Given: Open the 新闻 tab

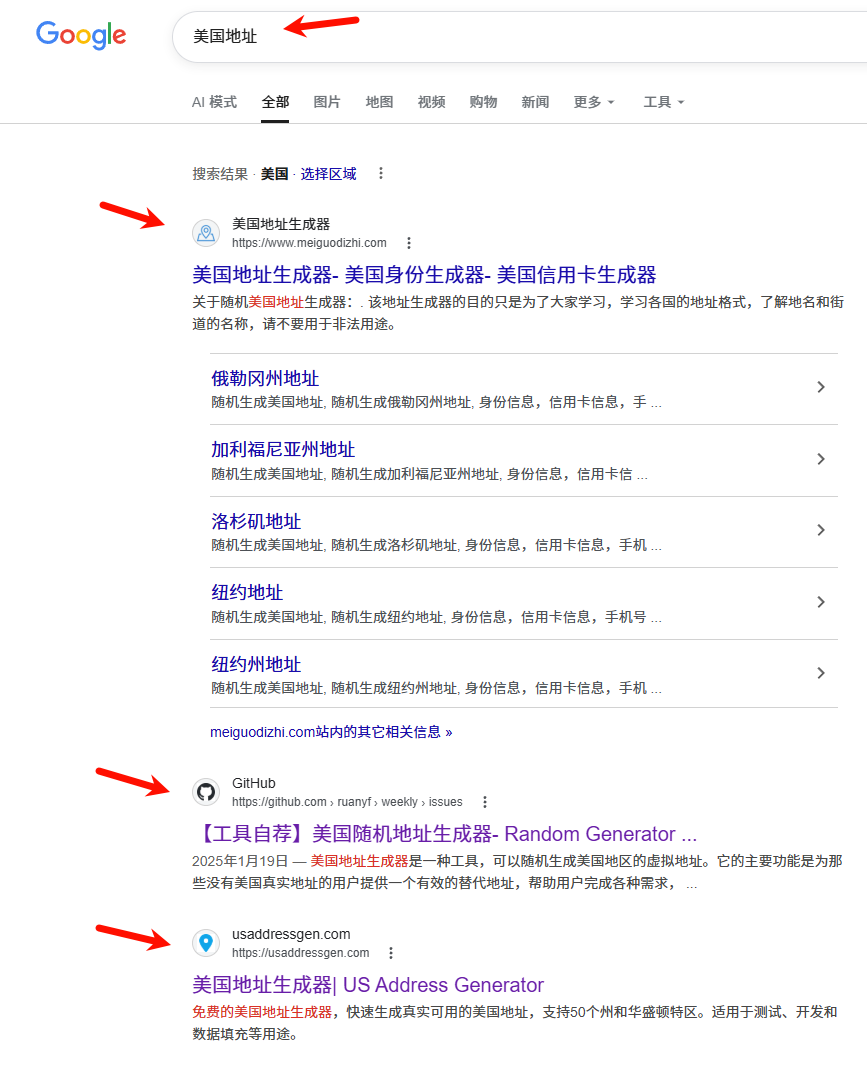Looking at the screenshot, I should tap(535, 102).
